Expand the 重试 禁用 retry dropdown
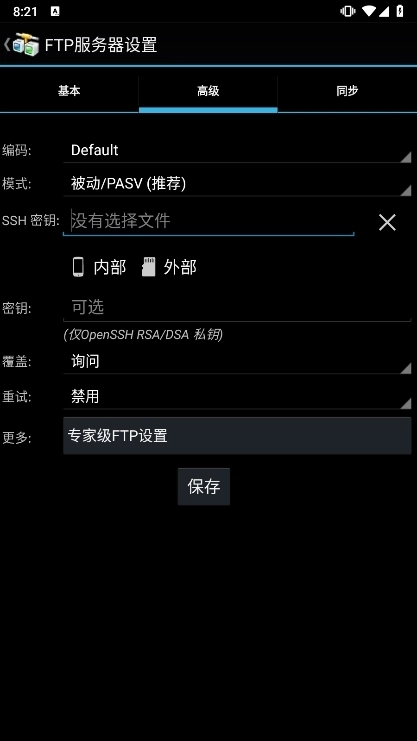This screenshot has width=417, height=741. (x=237, y=396)
